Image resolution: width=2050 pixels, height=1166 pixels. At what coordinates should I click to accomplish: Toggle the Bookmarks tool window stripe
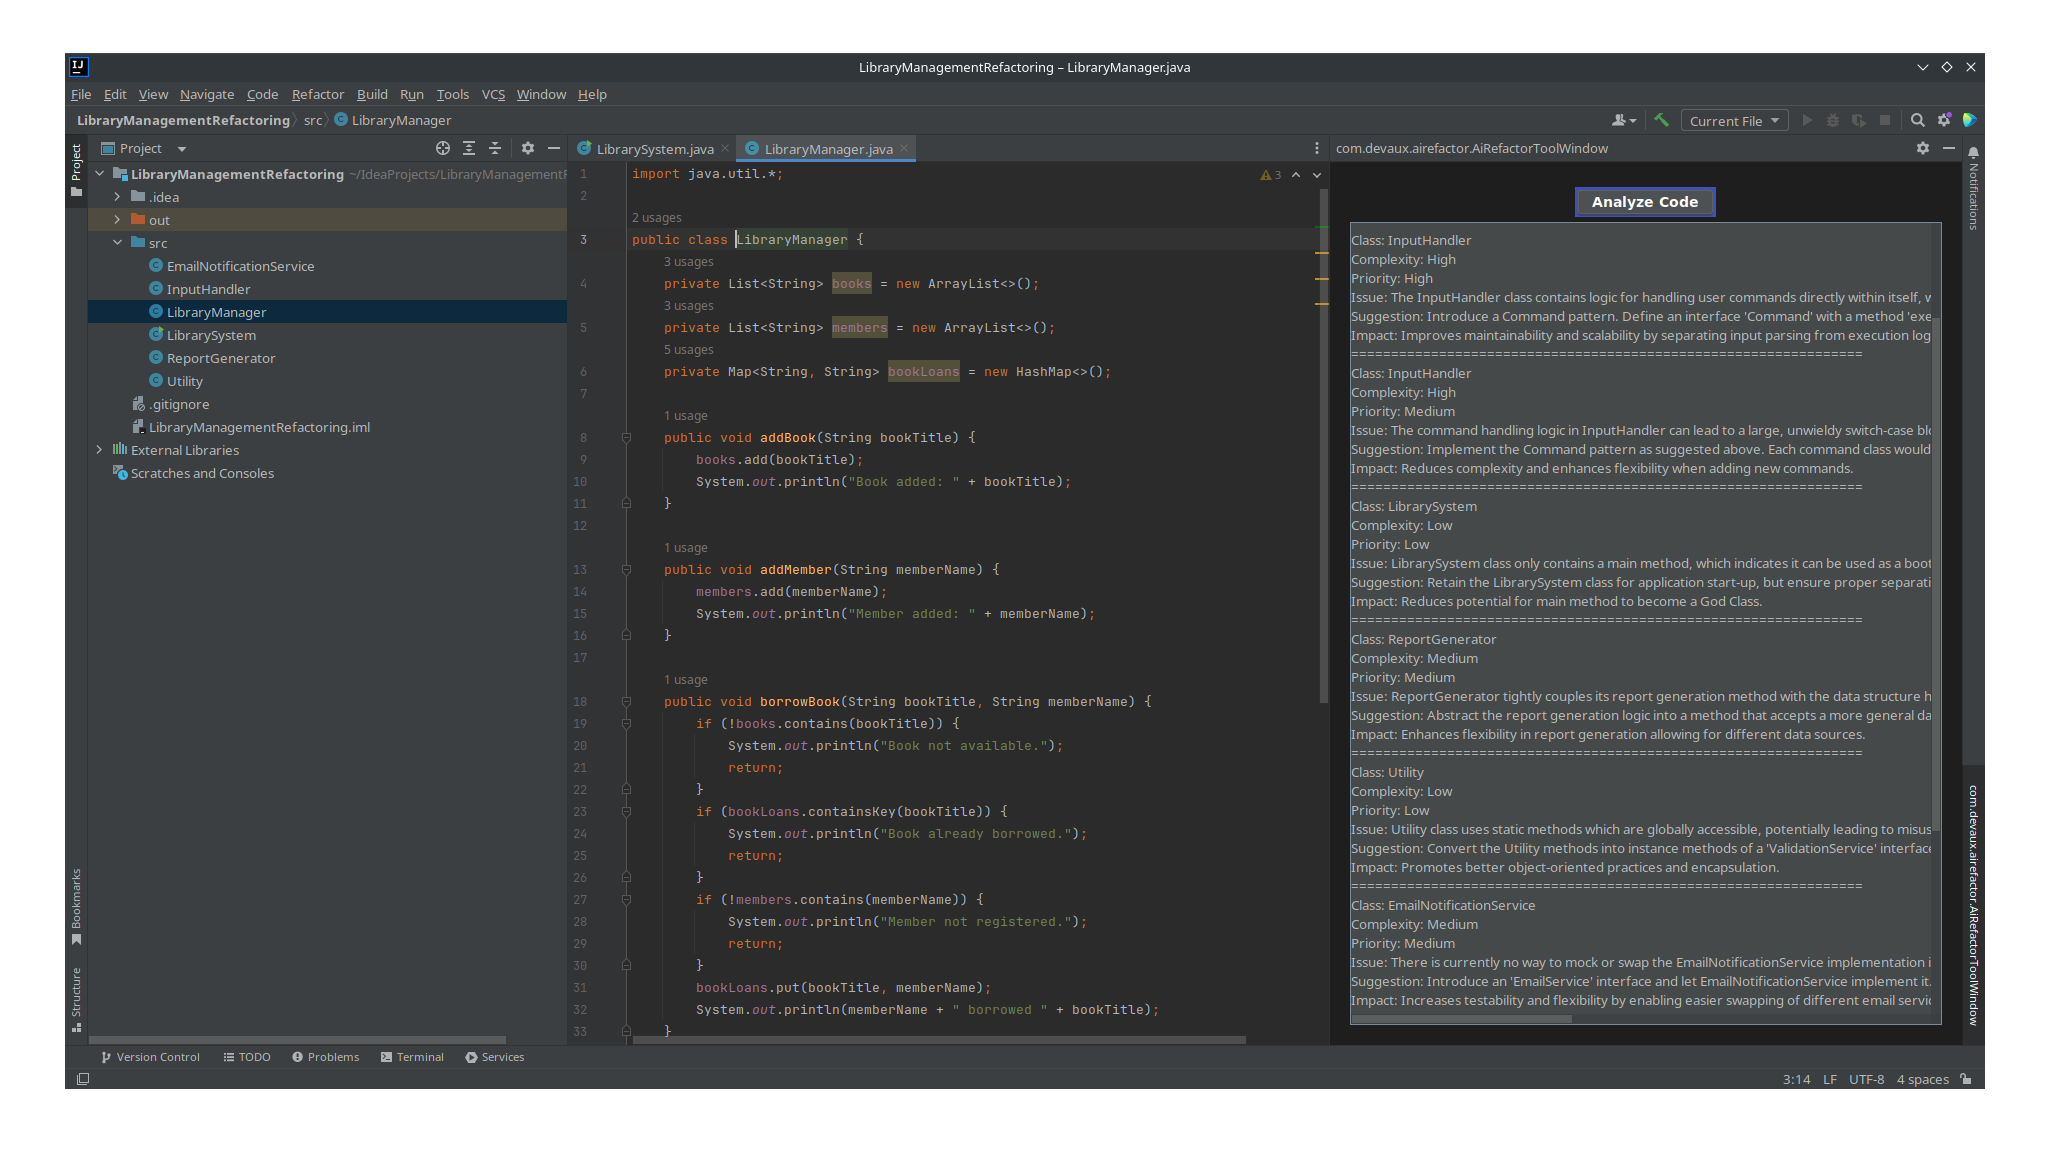[76, 905]
